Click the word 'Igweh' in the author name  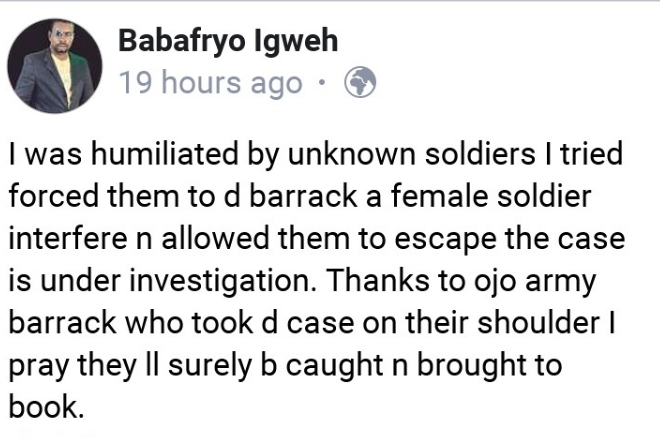tap(296, 43)
